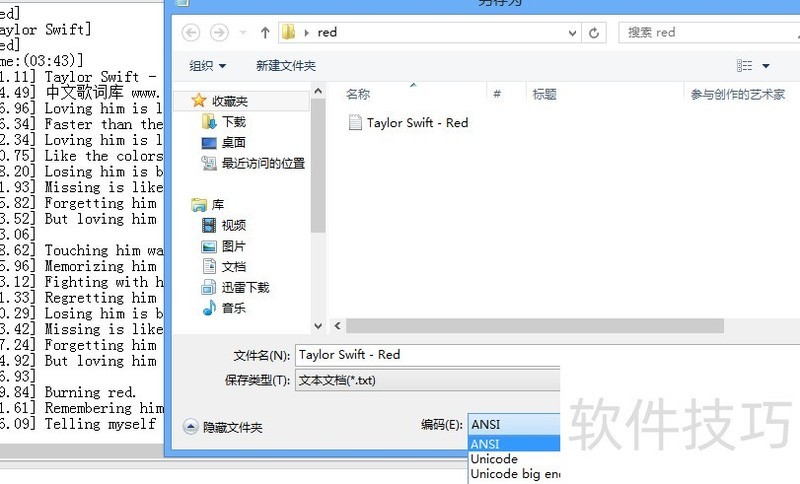Choose ANSI from the encoding list

486,444
